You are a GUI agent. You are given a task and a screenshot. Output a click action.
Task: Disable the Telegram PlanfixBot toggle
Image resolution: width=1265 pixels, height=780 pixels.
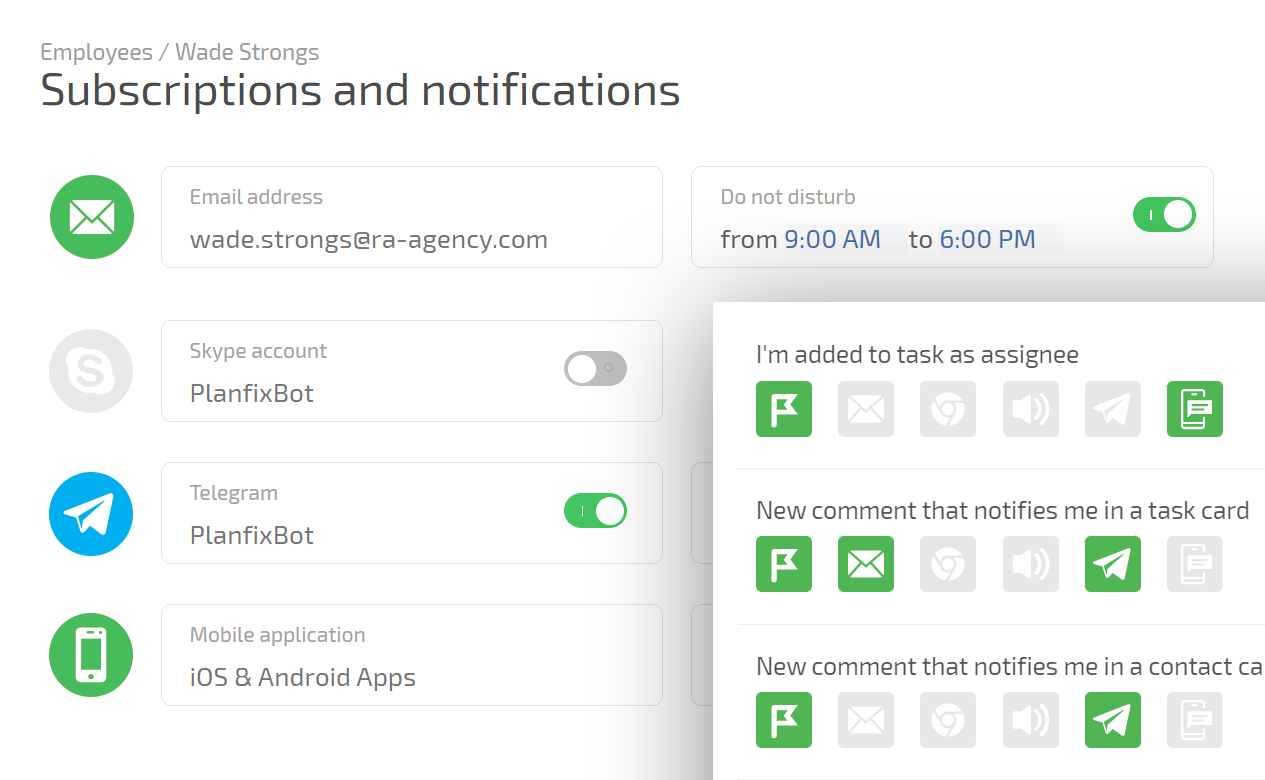[x=595, y=510]
